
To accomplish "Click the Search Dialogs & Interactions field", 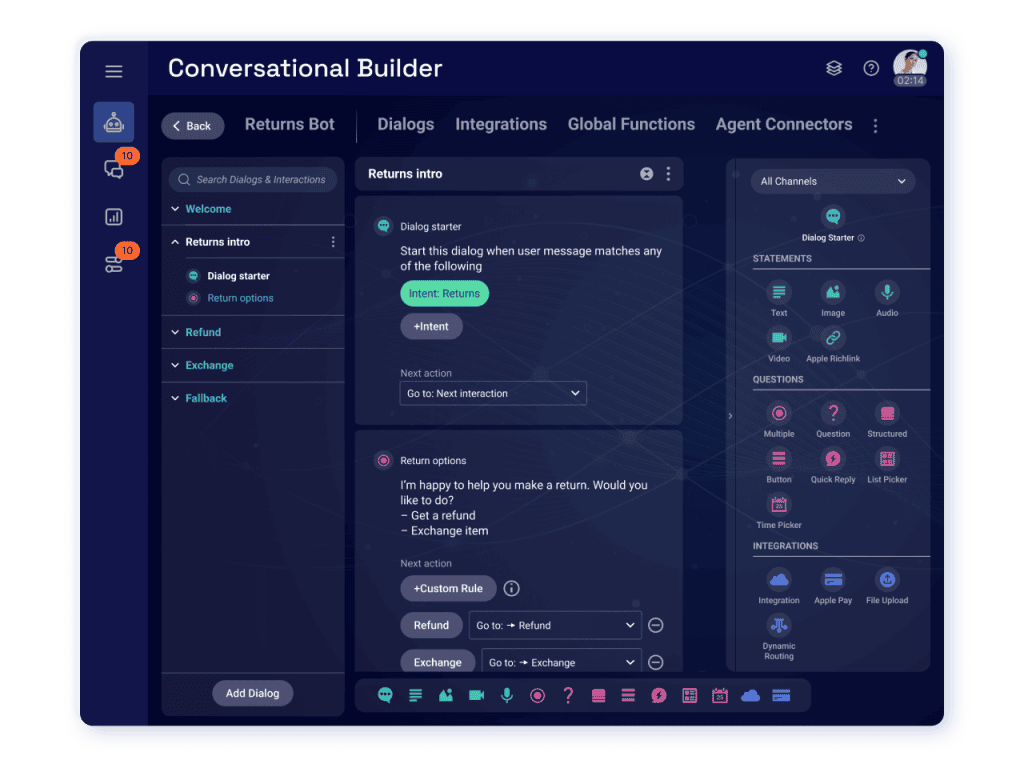I will 253,180.
